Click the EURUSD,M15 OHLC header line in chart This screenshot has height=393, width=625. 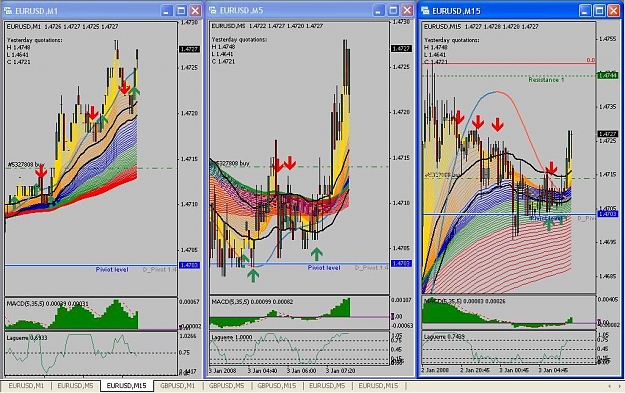(481, 27)
